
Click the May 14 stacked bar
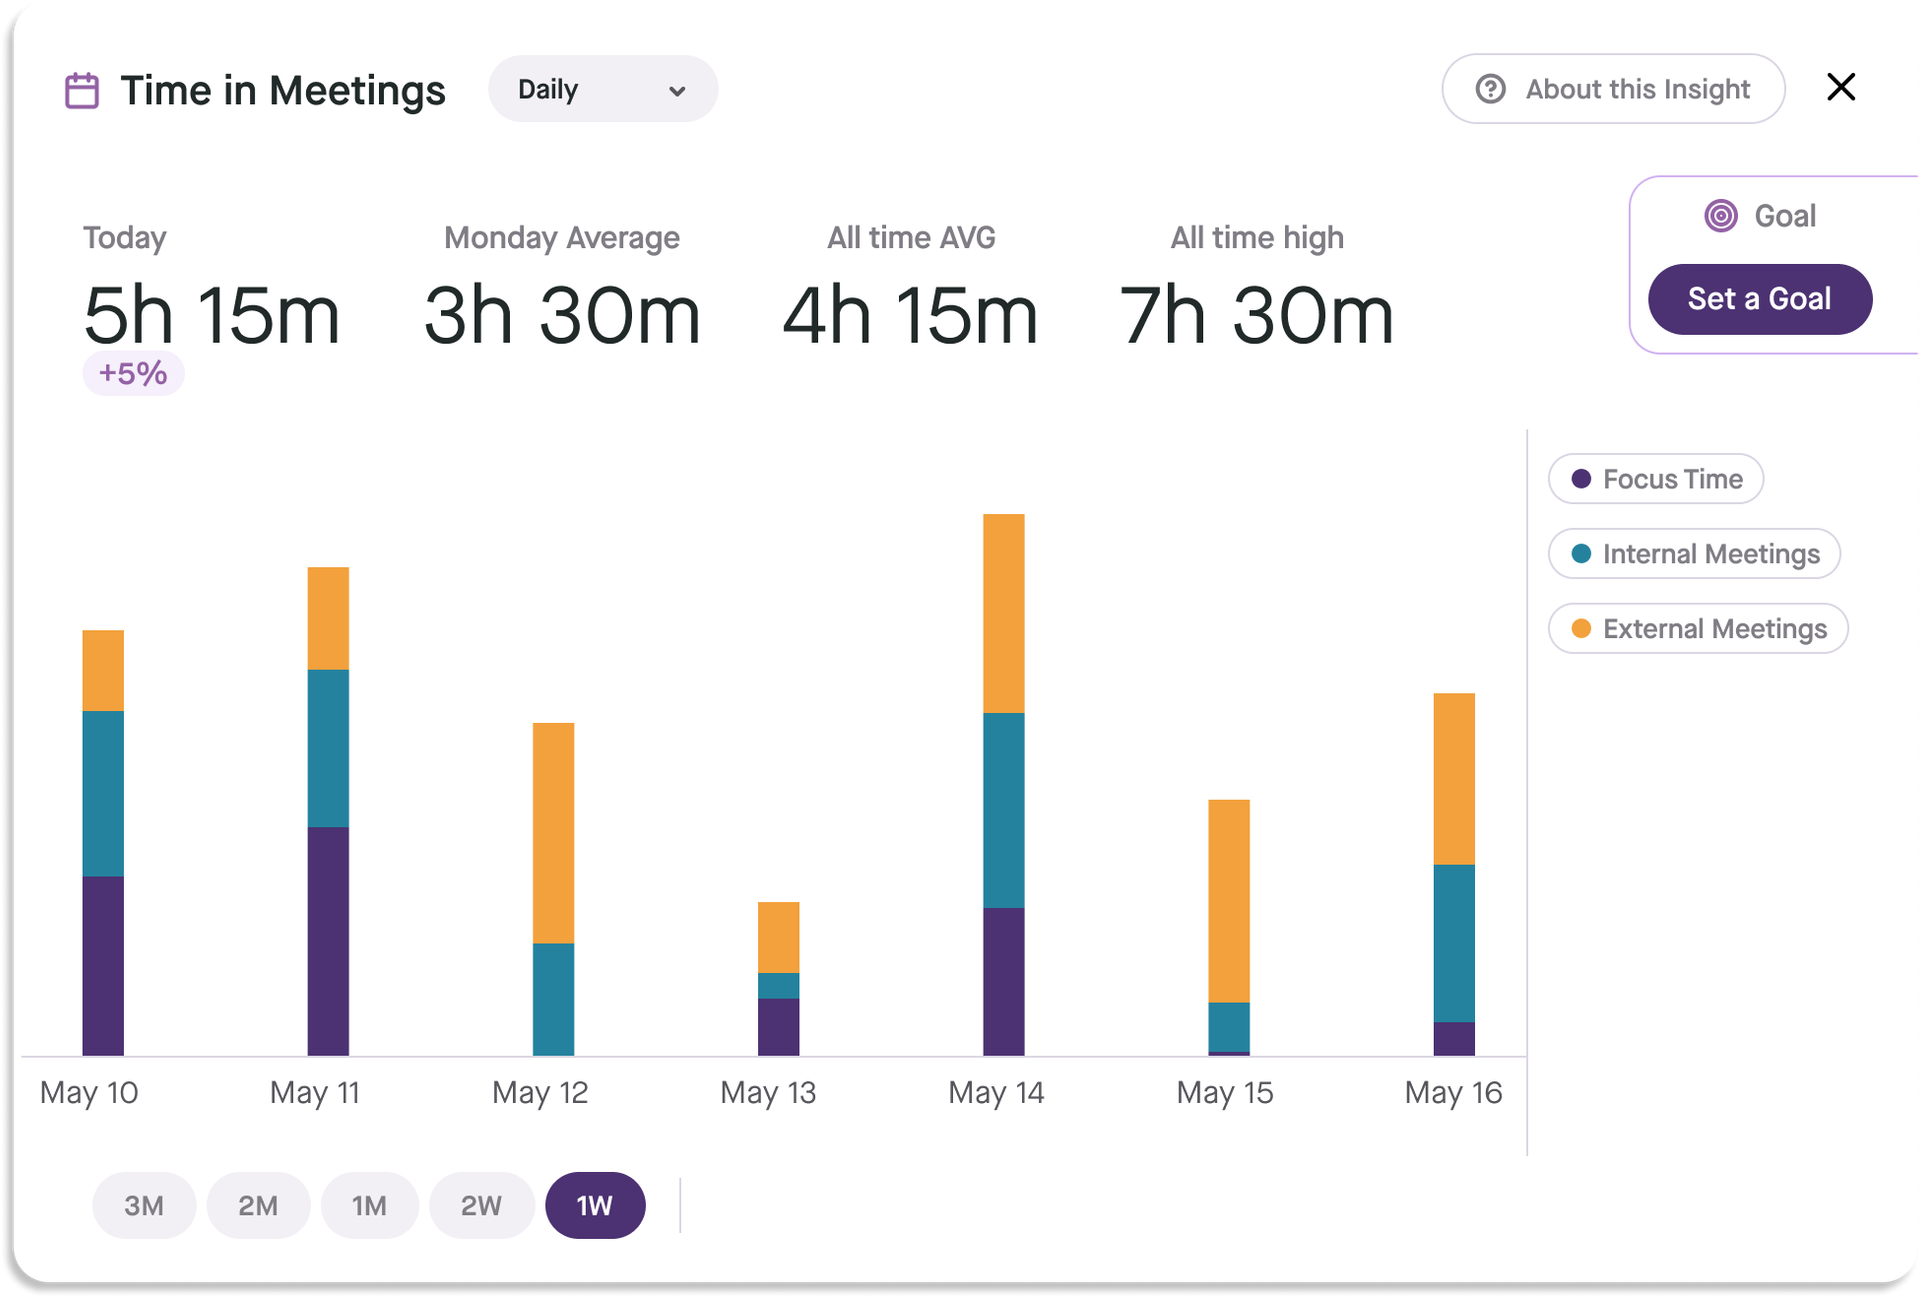(1003, 785)
